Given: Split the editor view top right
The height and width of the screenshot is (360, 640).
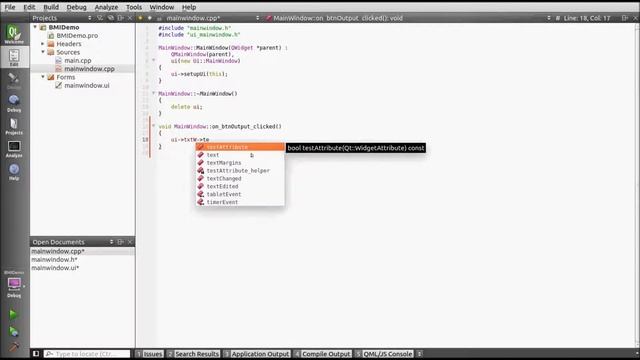Looking at the screenshot, I should pyautogui.click(x=624, y=18).
